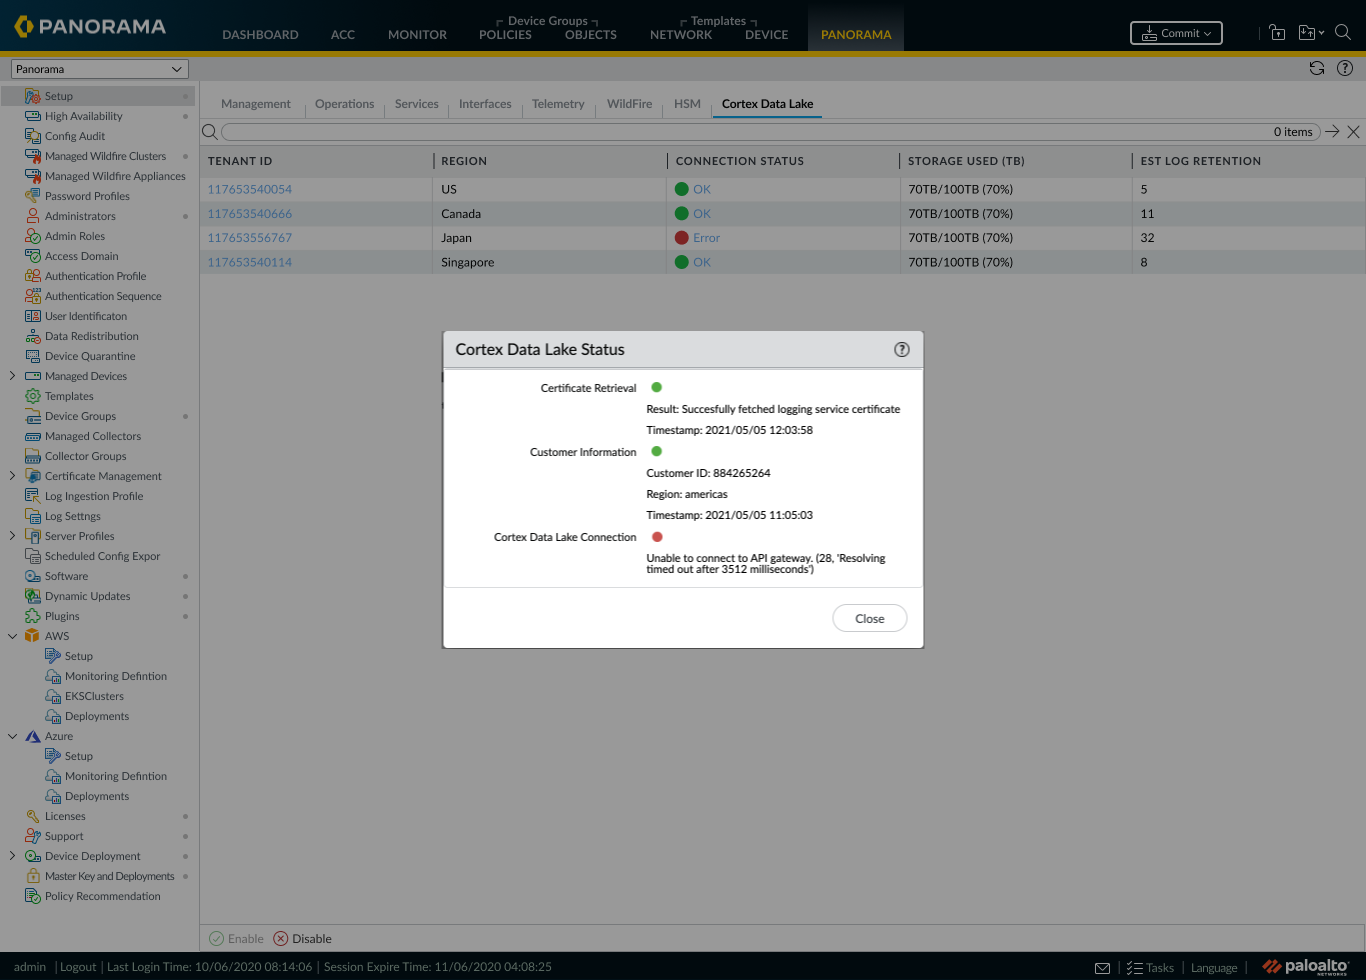This screenshot has width=1366, height=980.
Task: Click the Setup gear icon in sidebar
Action: click(33, 96)
